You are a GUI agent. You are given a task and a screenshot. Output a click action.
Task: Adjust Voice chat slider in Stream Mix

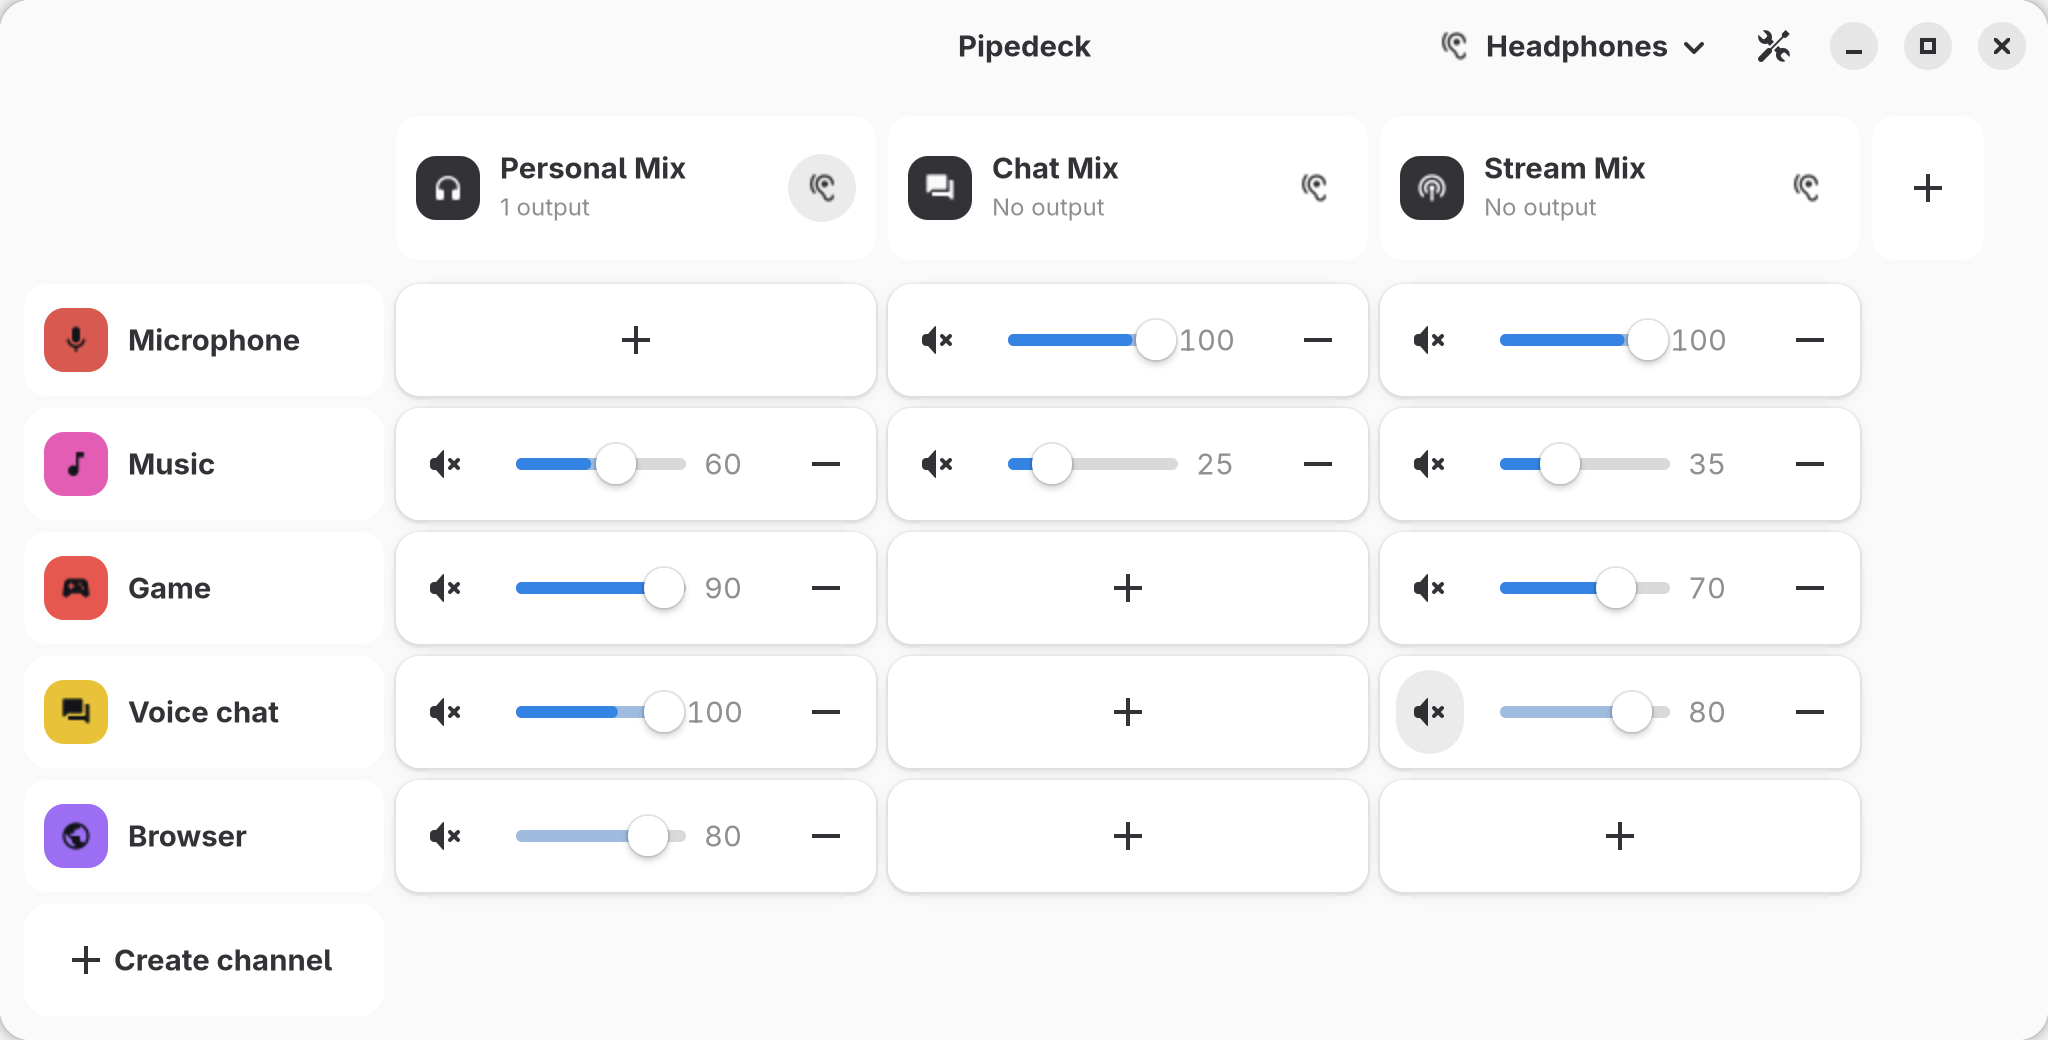point(1585,712)
